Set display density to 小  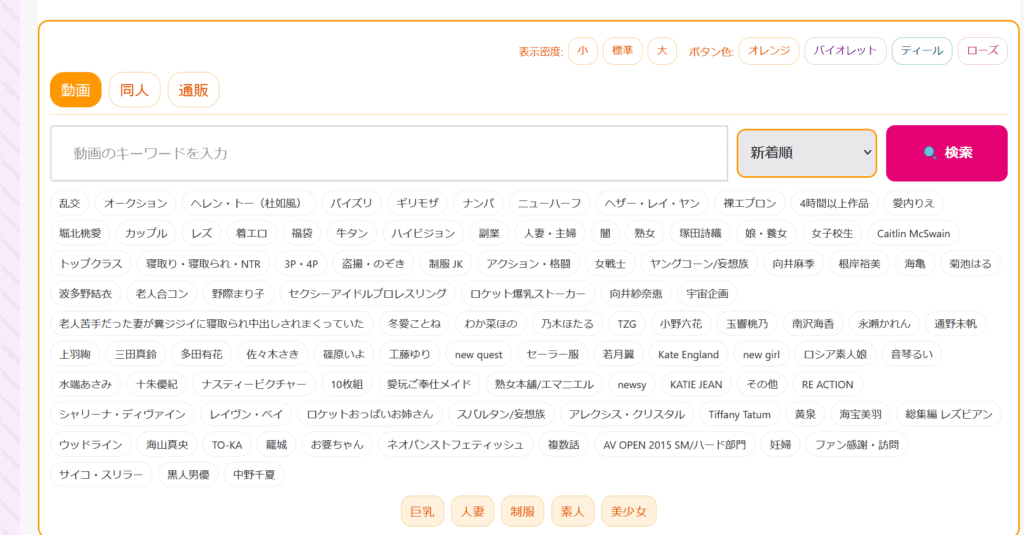(x=583, y=51)
